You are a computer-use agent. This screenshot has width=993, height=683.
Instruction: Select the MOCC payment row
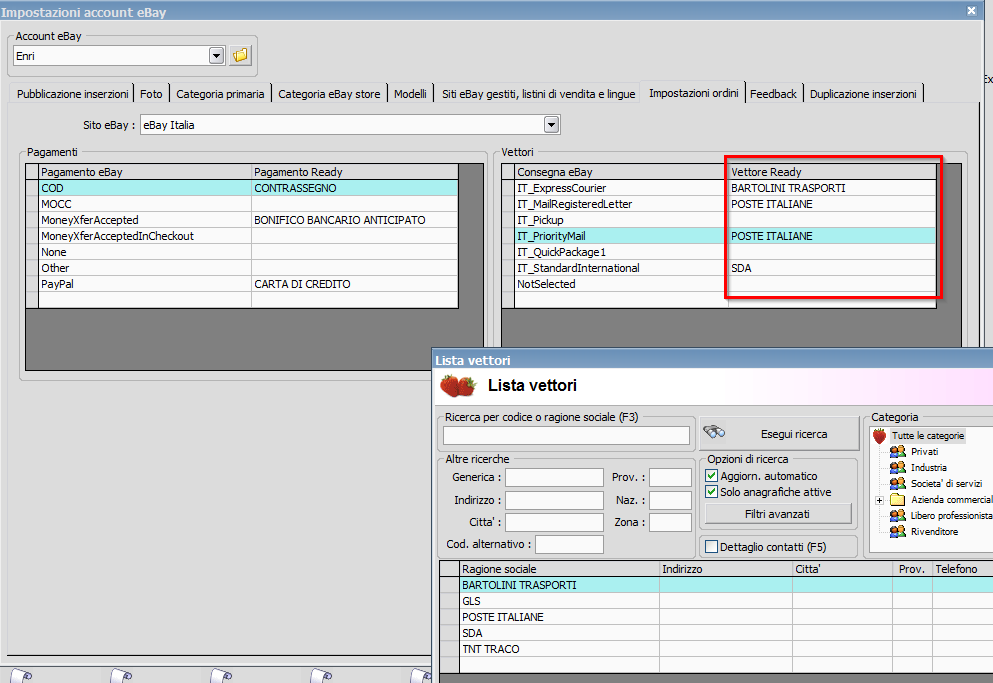click(242, 204)
